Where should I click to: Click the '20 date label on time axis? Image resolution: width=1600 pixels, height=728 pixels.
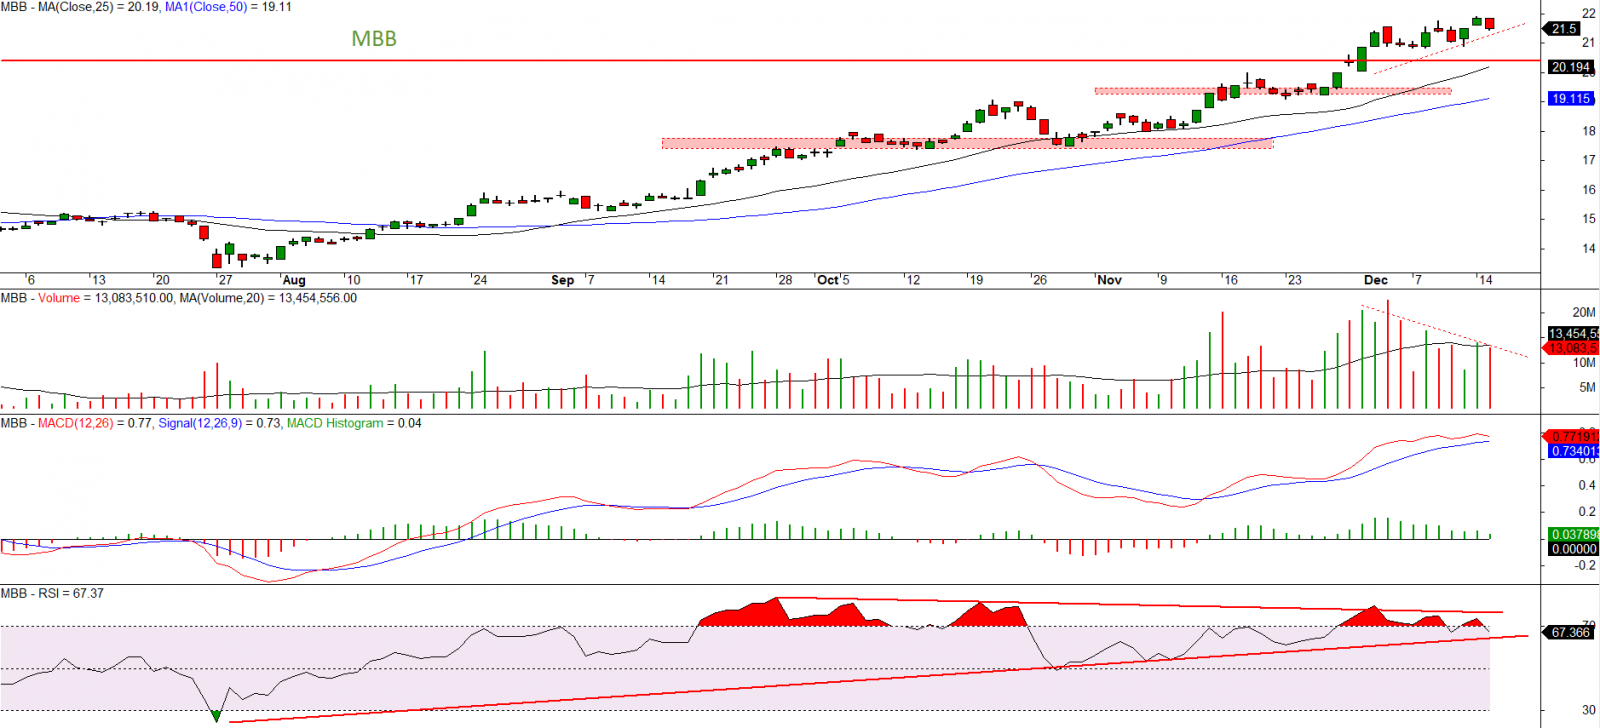click(x=161, y=280)
